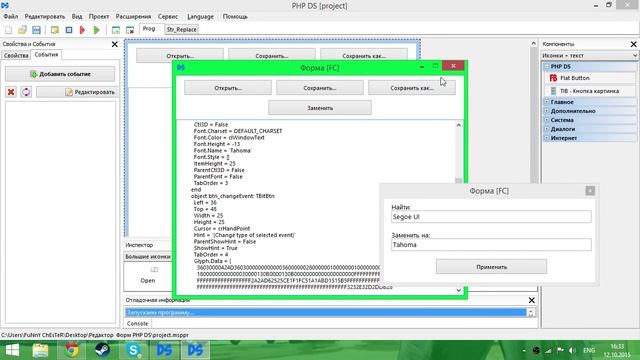Viewport: 640px width, 360px height.
Task: Open the Вид menu
Action: click(x=77, y=17)
